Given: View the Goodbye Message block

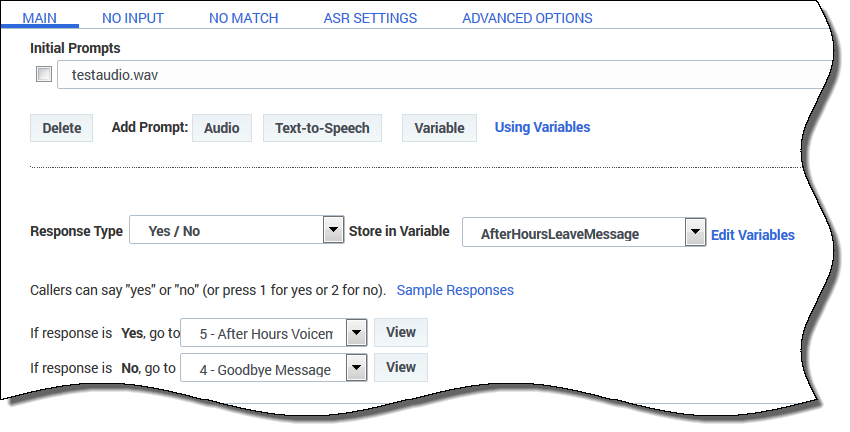Looking at the screenshot, I should [400, 367].
